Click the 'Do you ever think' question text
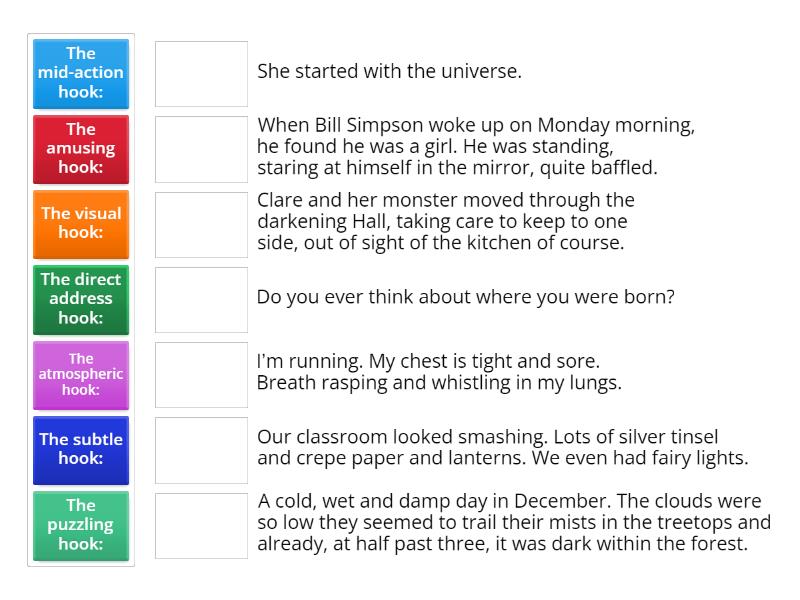Viewport: 800px width, 600px height. click(x=466, y=297)
